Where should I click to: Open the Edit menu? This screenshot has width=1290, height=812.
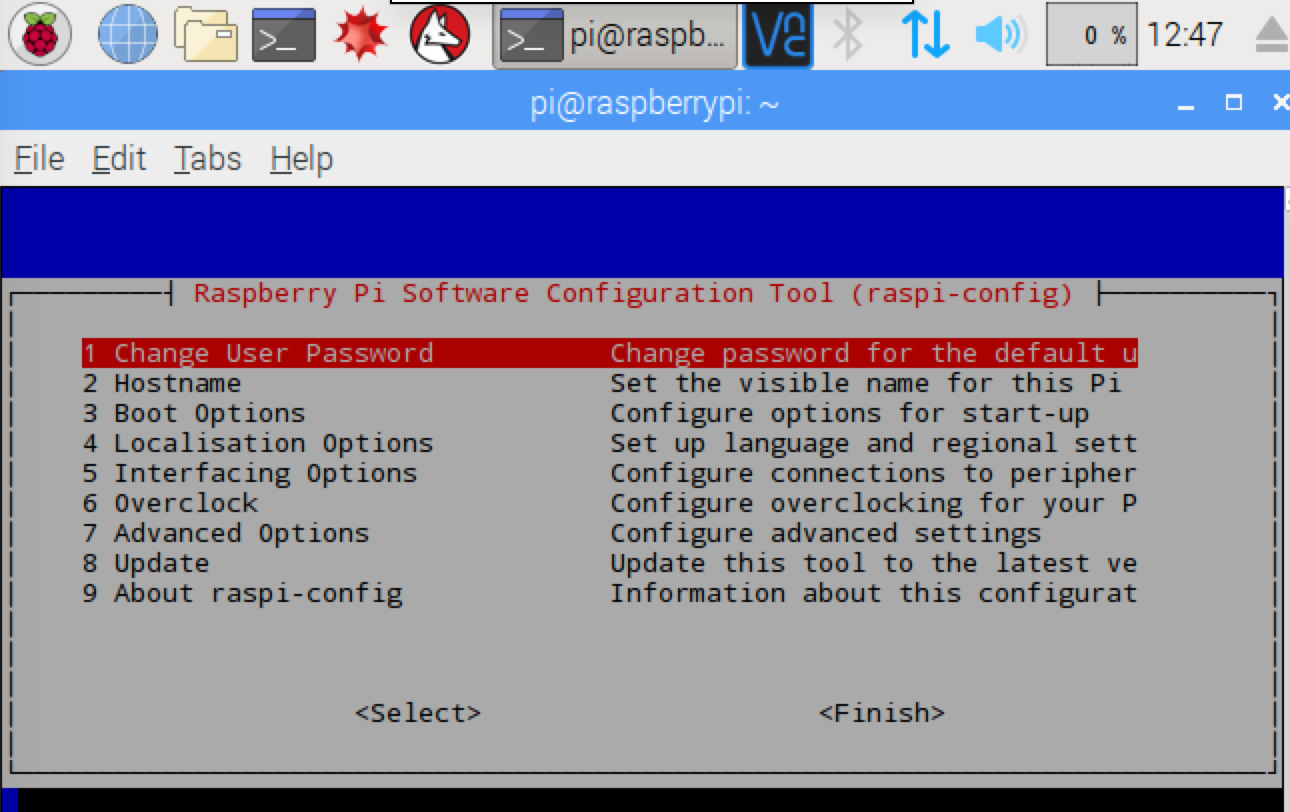(119, 159)
